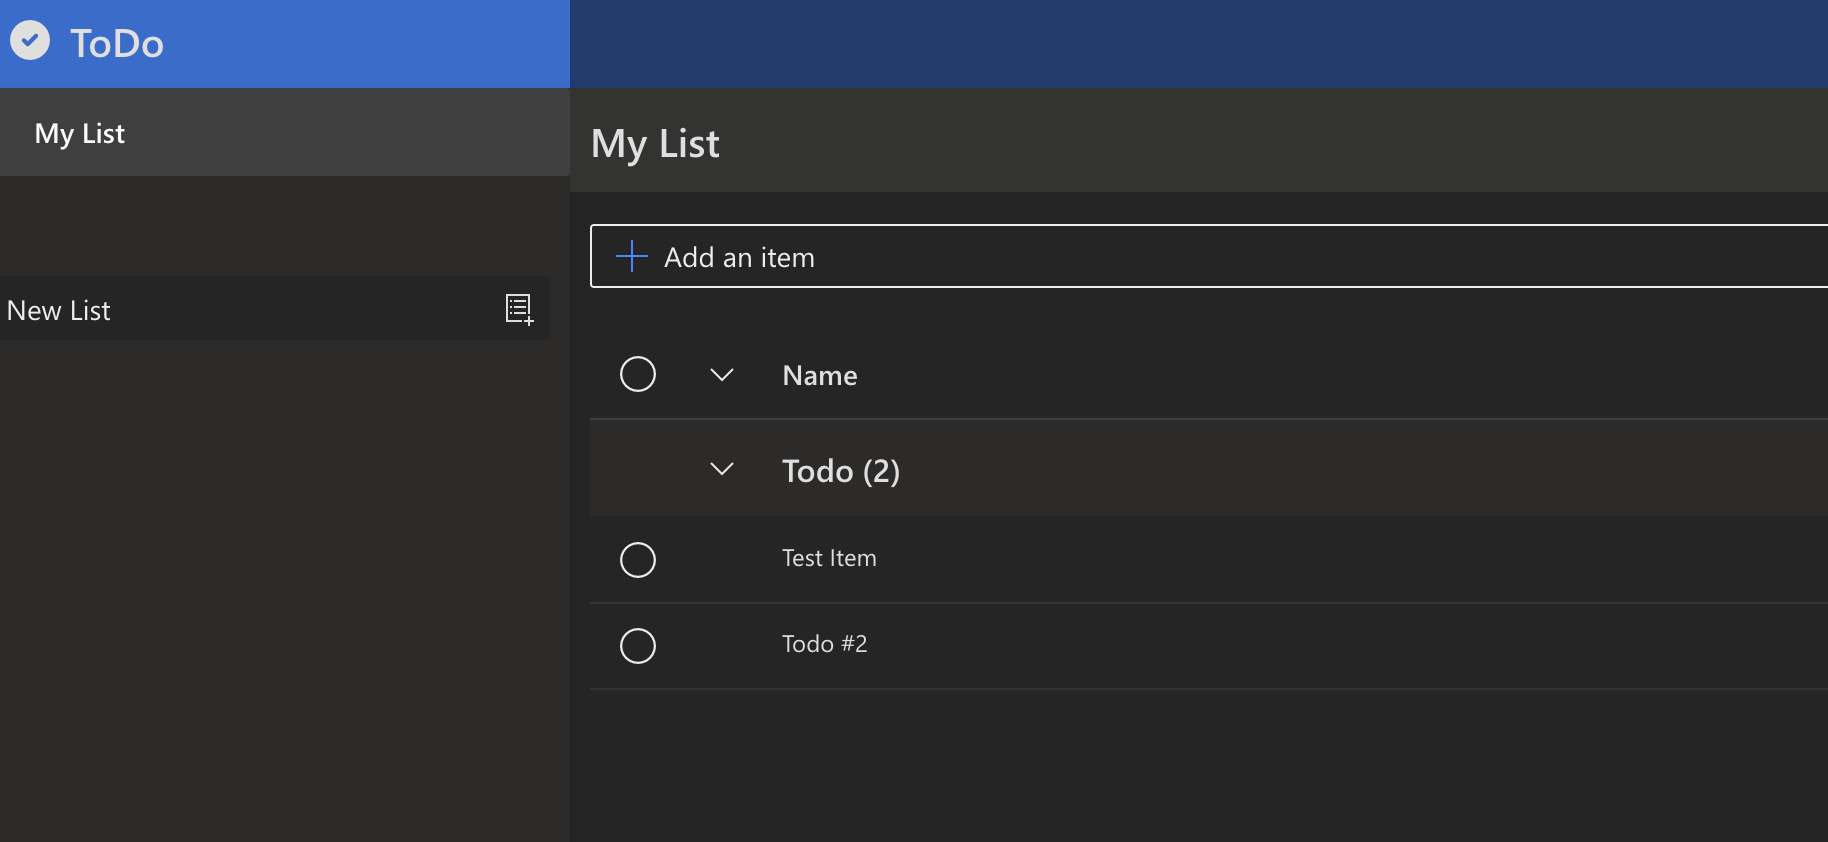Click the Name column header

(820, 375)
